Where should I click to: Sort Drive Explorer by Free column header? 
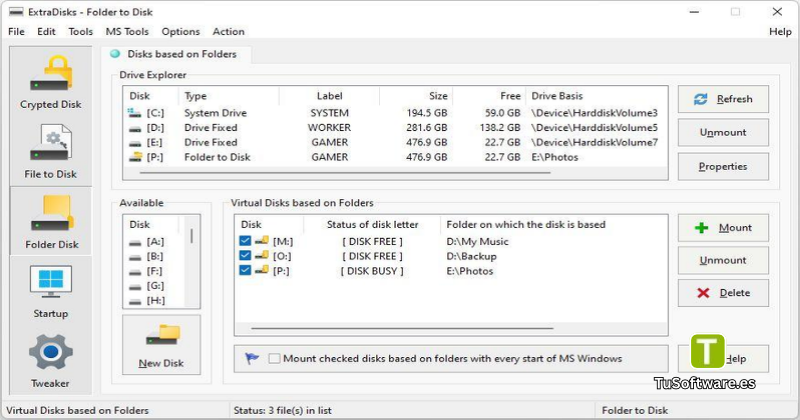(489, 96)
